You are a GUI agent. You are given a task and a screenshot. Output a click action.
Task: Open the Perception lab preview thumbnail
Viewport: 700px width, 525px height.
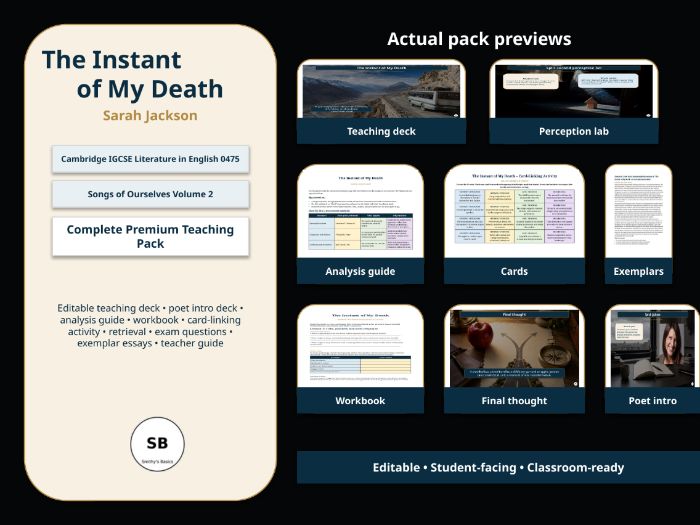[x=574, y=91]
